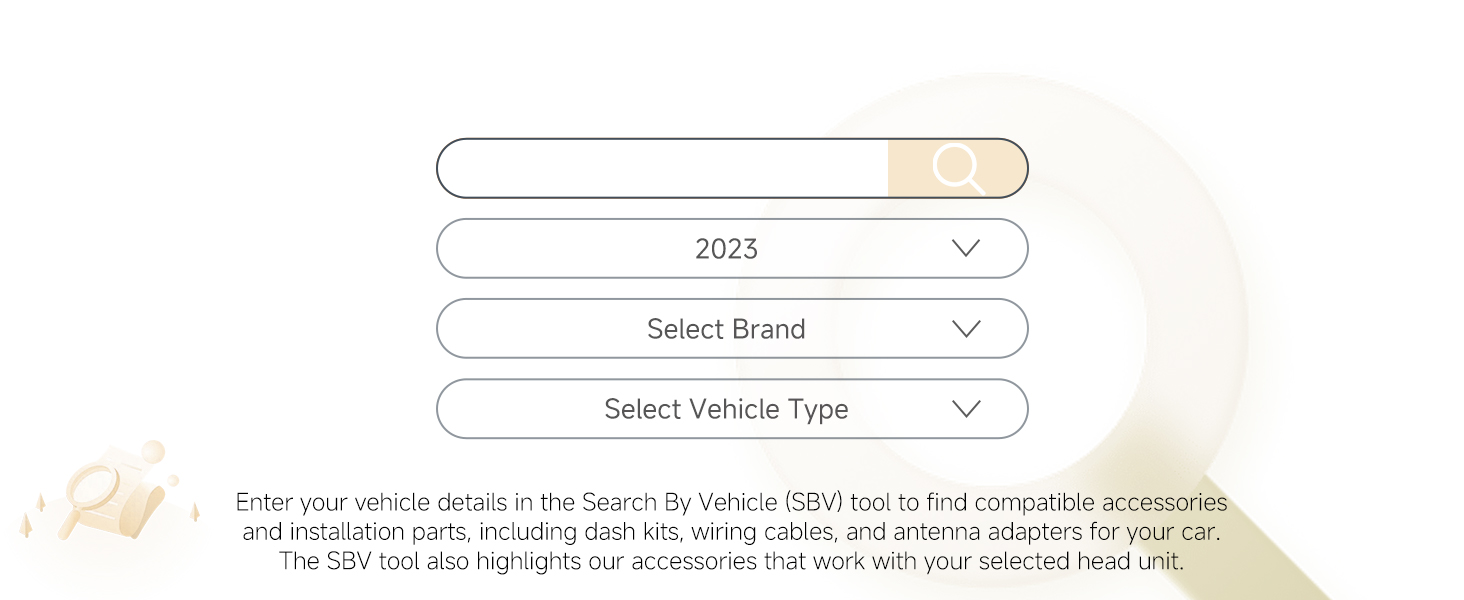Click the chevron arrow beside Select Brand
This screenshot has height=600, width=1464.
(x=966, y=328)
